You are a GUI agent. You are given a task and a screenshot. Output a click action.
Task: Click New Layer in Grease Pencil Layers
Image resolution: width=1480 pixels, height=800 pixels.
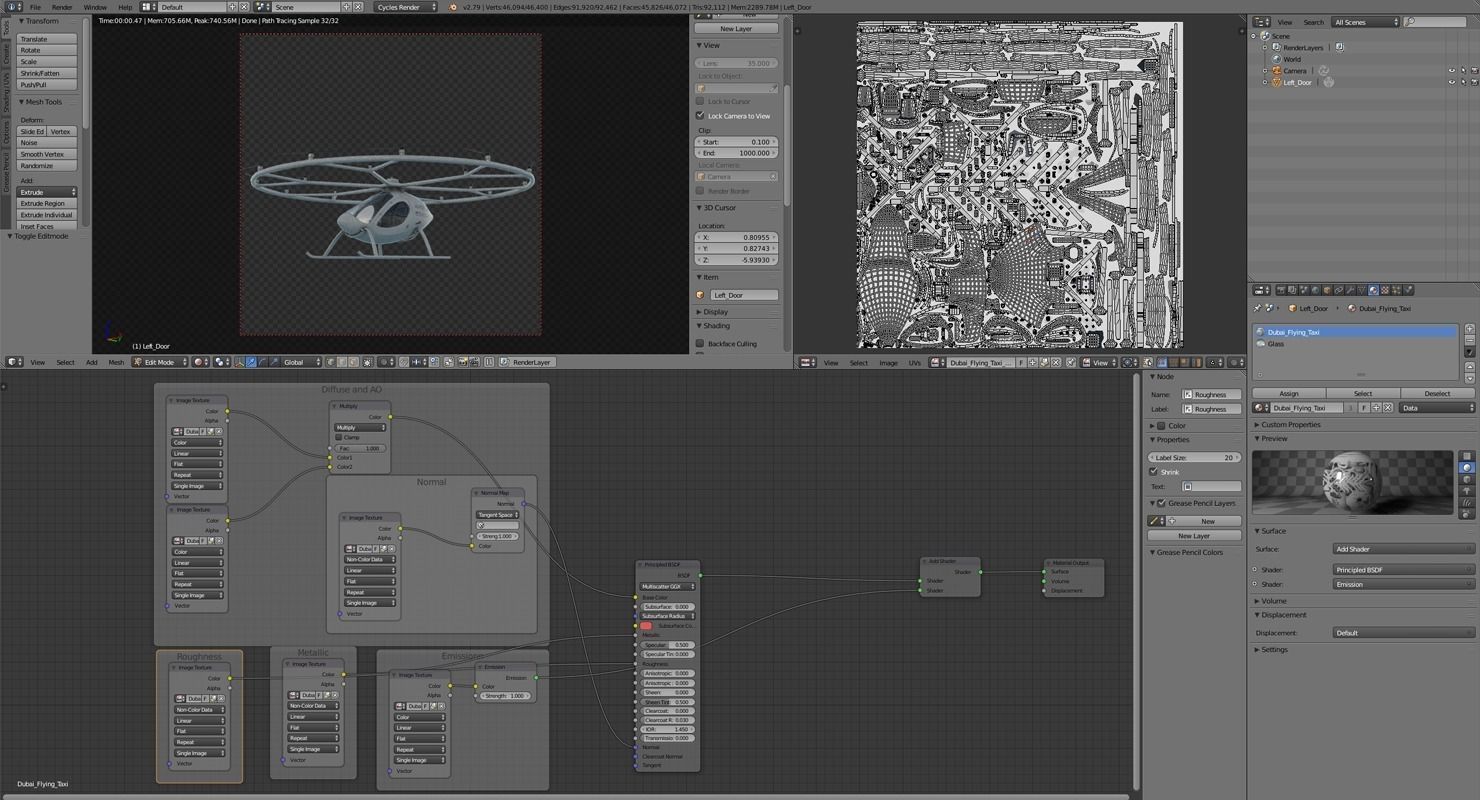pyautogui.click(x=1193, y=535)
